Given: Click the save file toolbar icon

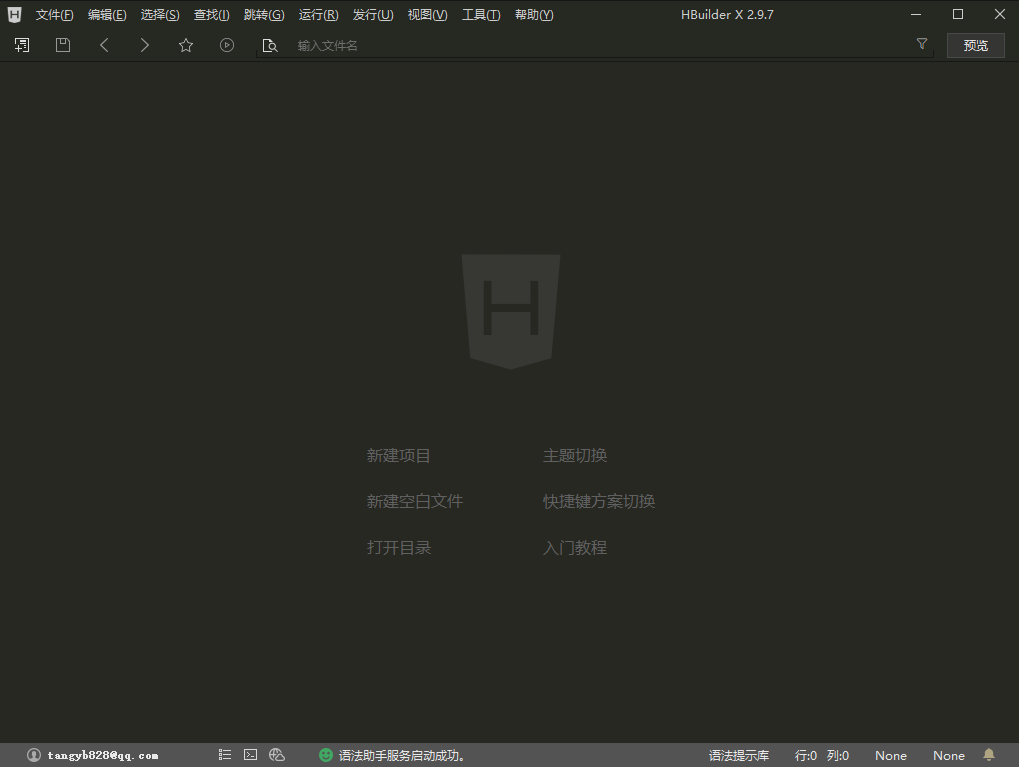Looking at the screenshot, I should click(x=63, y=45).
